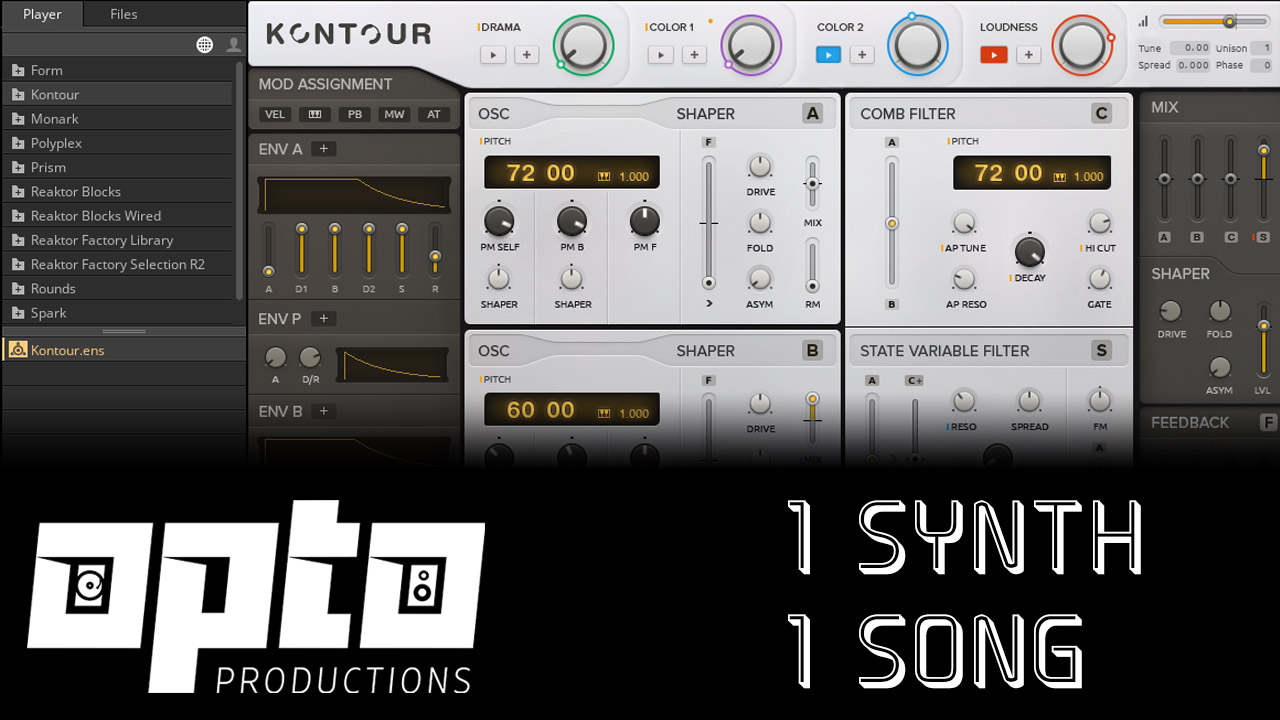Click the user profile icon in browser
Viewport: 1280px width, 720px height.
(x=234, y=44)
